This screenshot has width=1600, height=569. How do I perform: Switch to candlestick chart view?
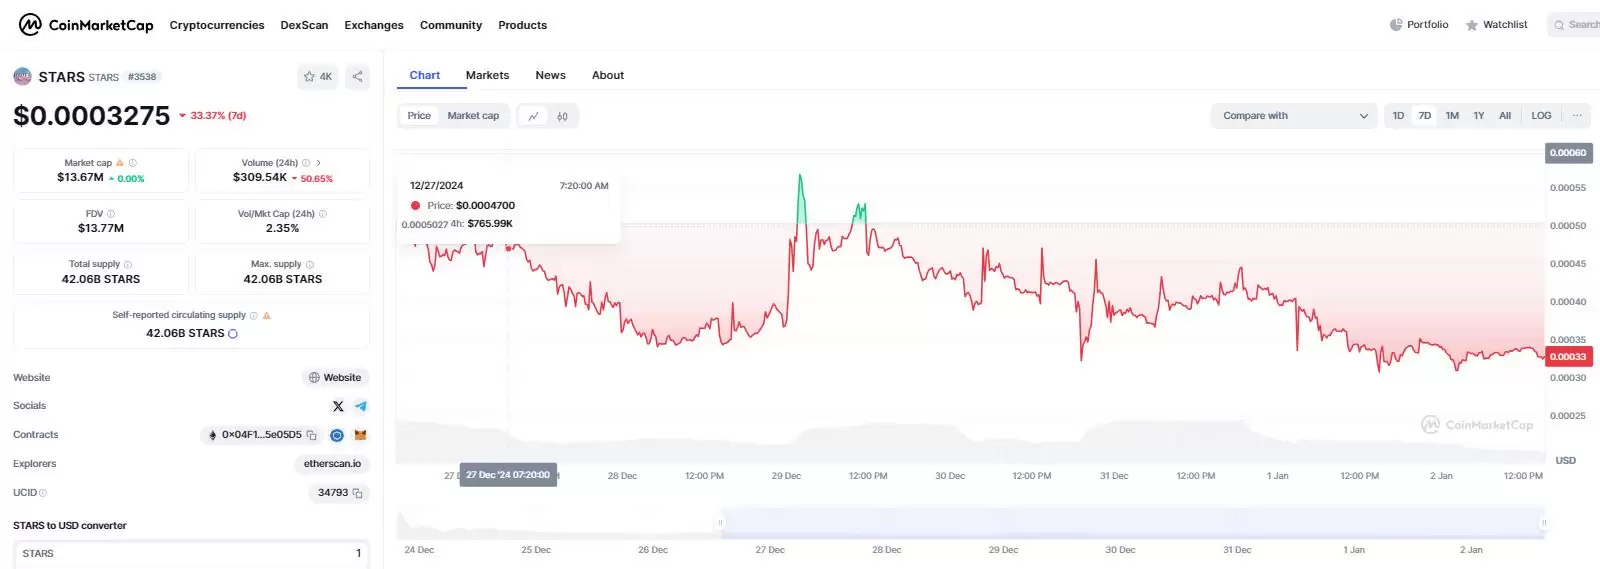562,116
